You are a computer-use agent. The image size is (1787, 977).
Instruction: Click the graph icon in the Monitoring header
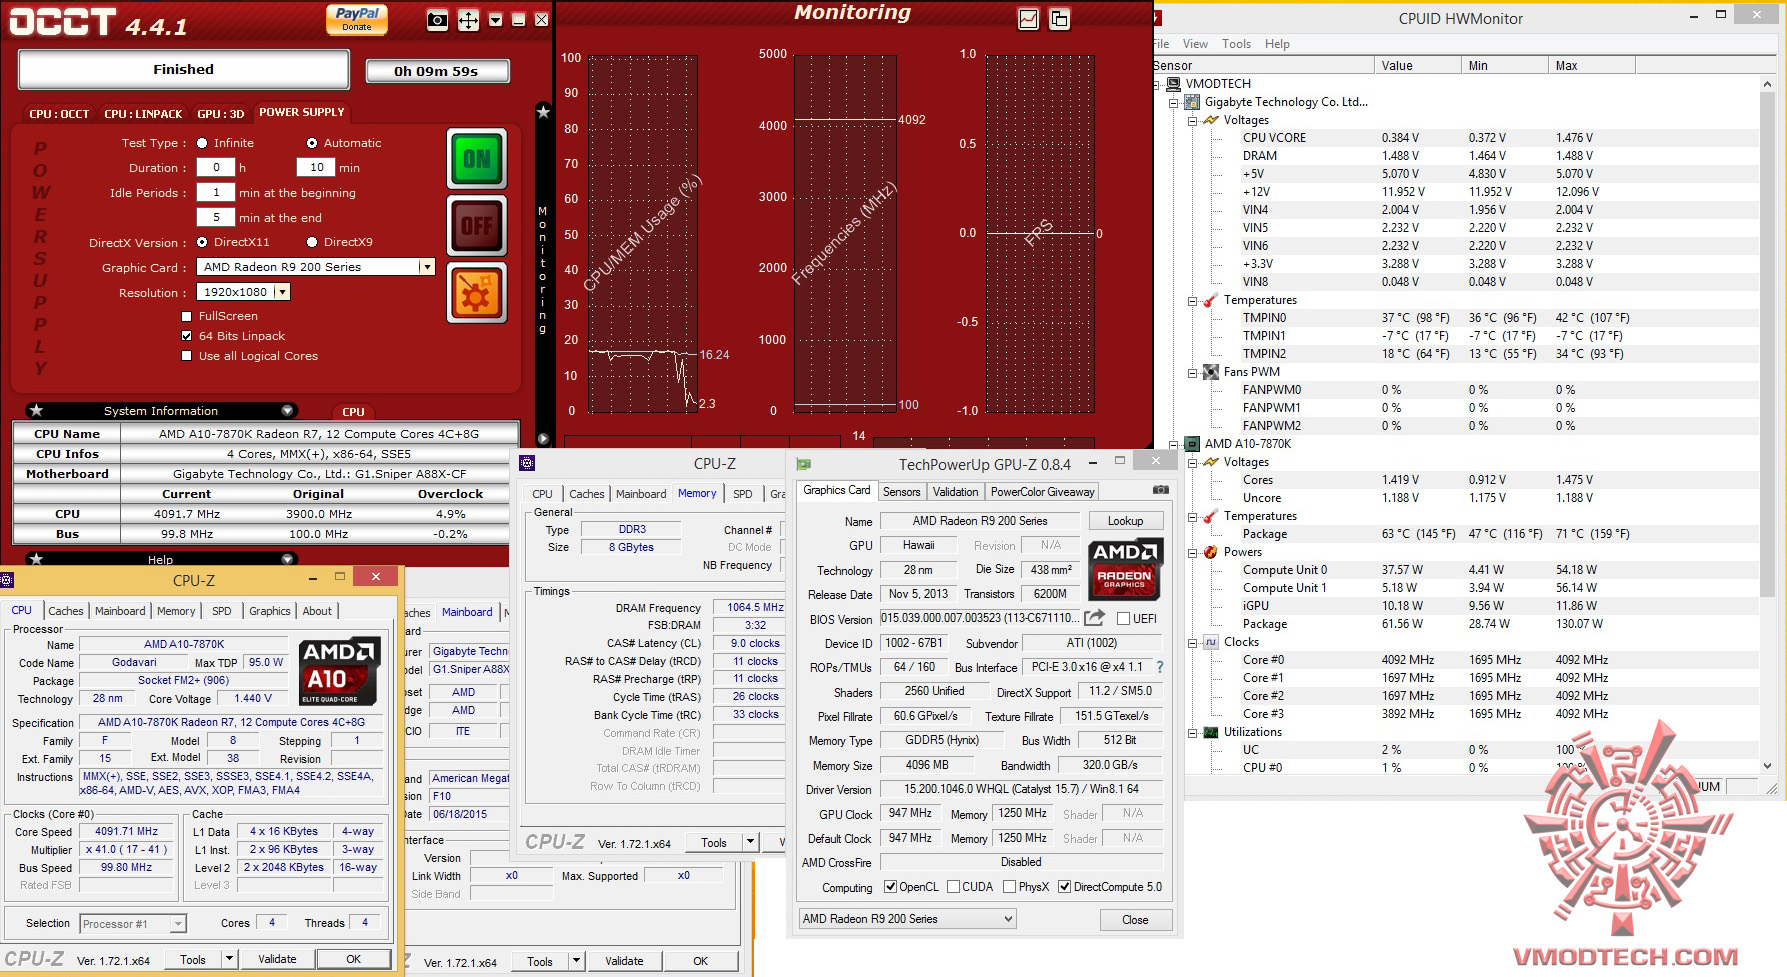tap(1028, 19)
